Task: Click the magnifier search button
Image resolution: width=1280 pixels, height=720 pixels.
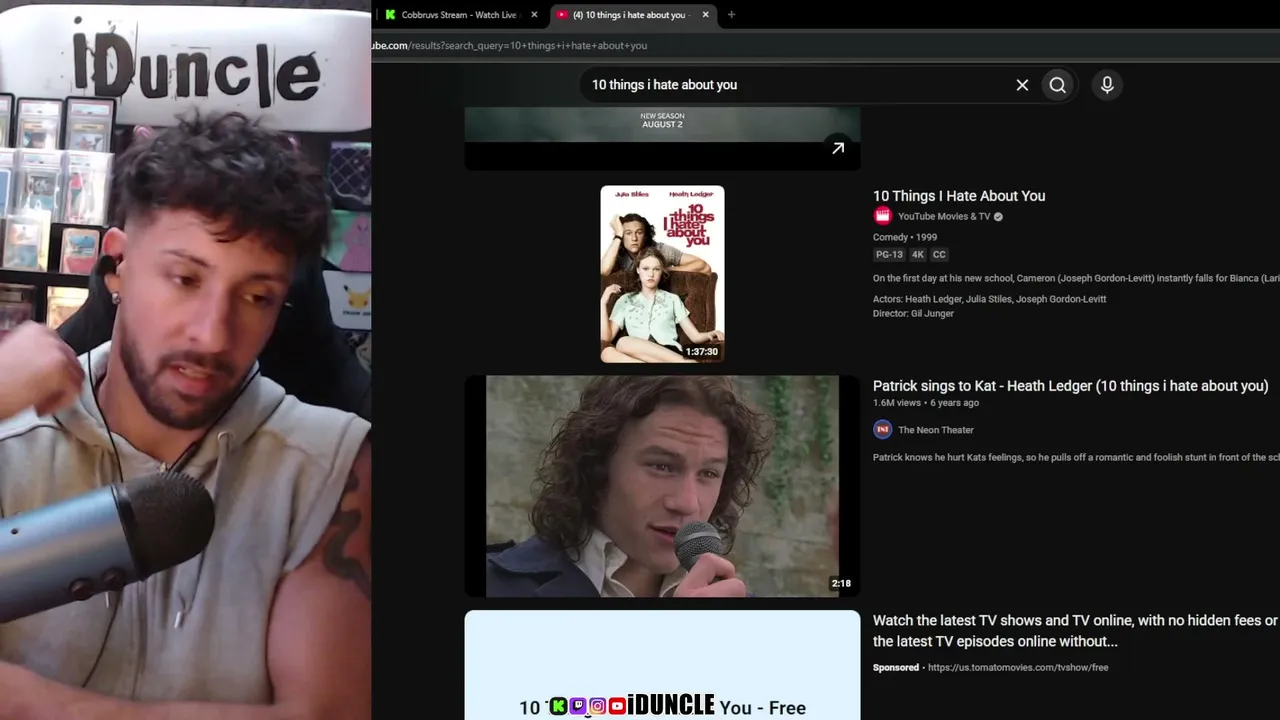Action: click(1057, 85)
